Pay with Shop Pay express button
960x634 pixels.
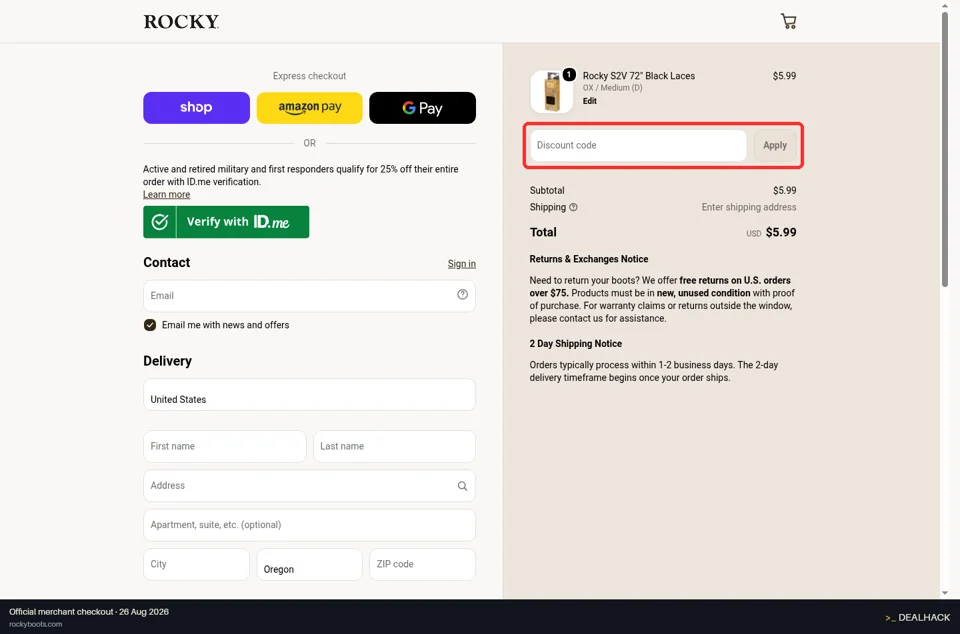tap(197, 108)
